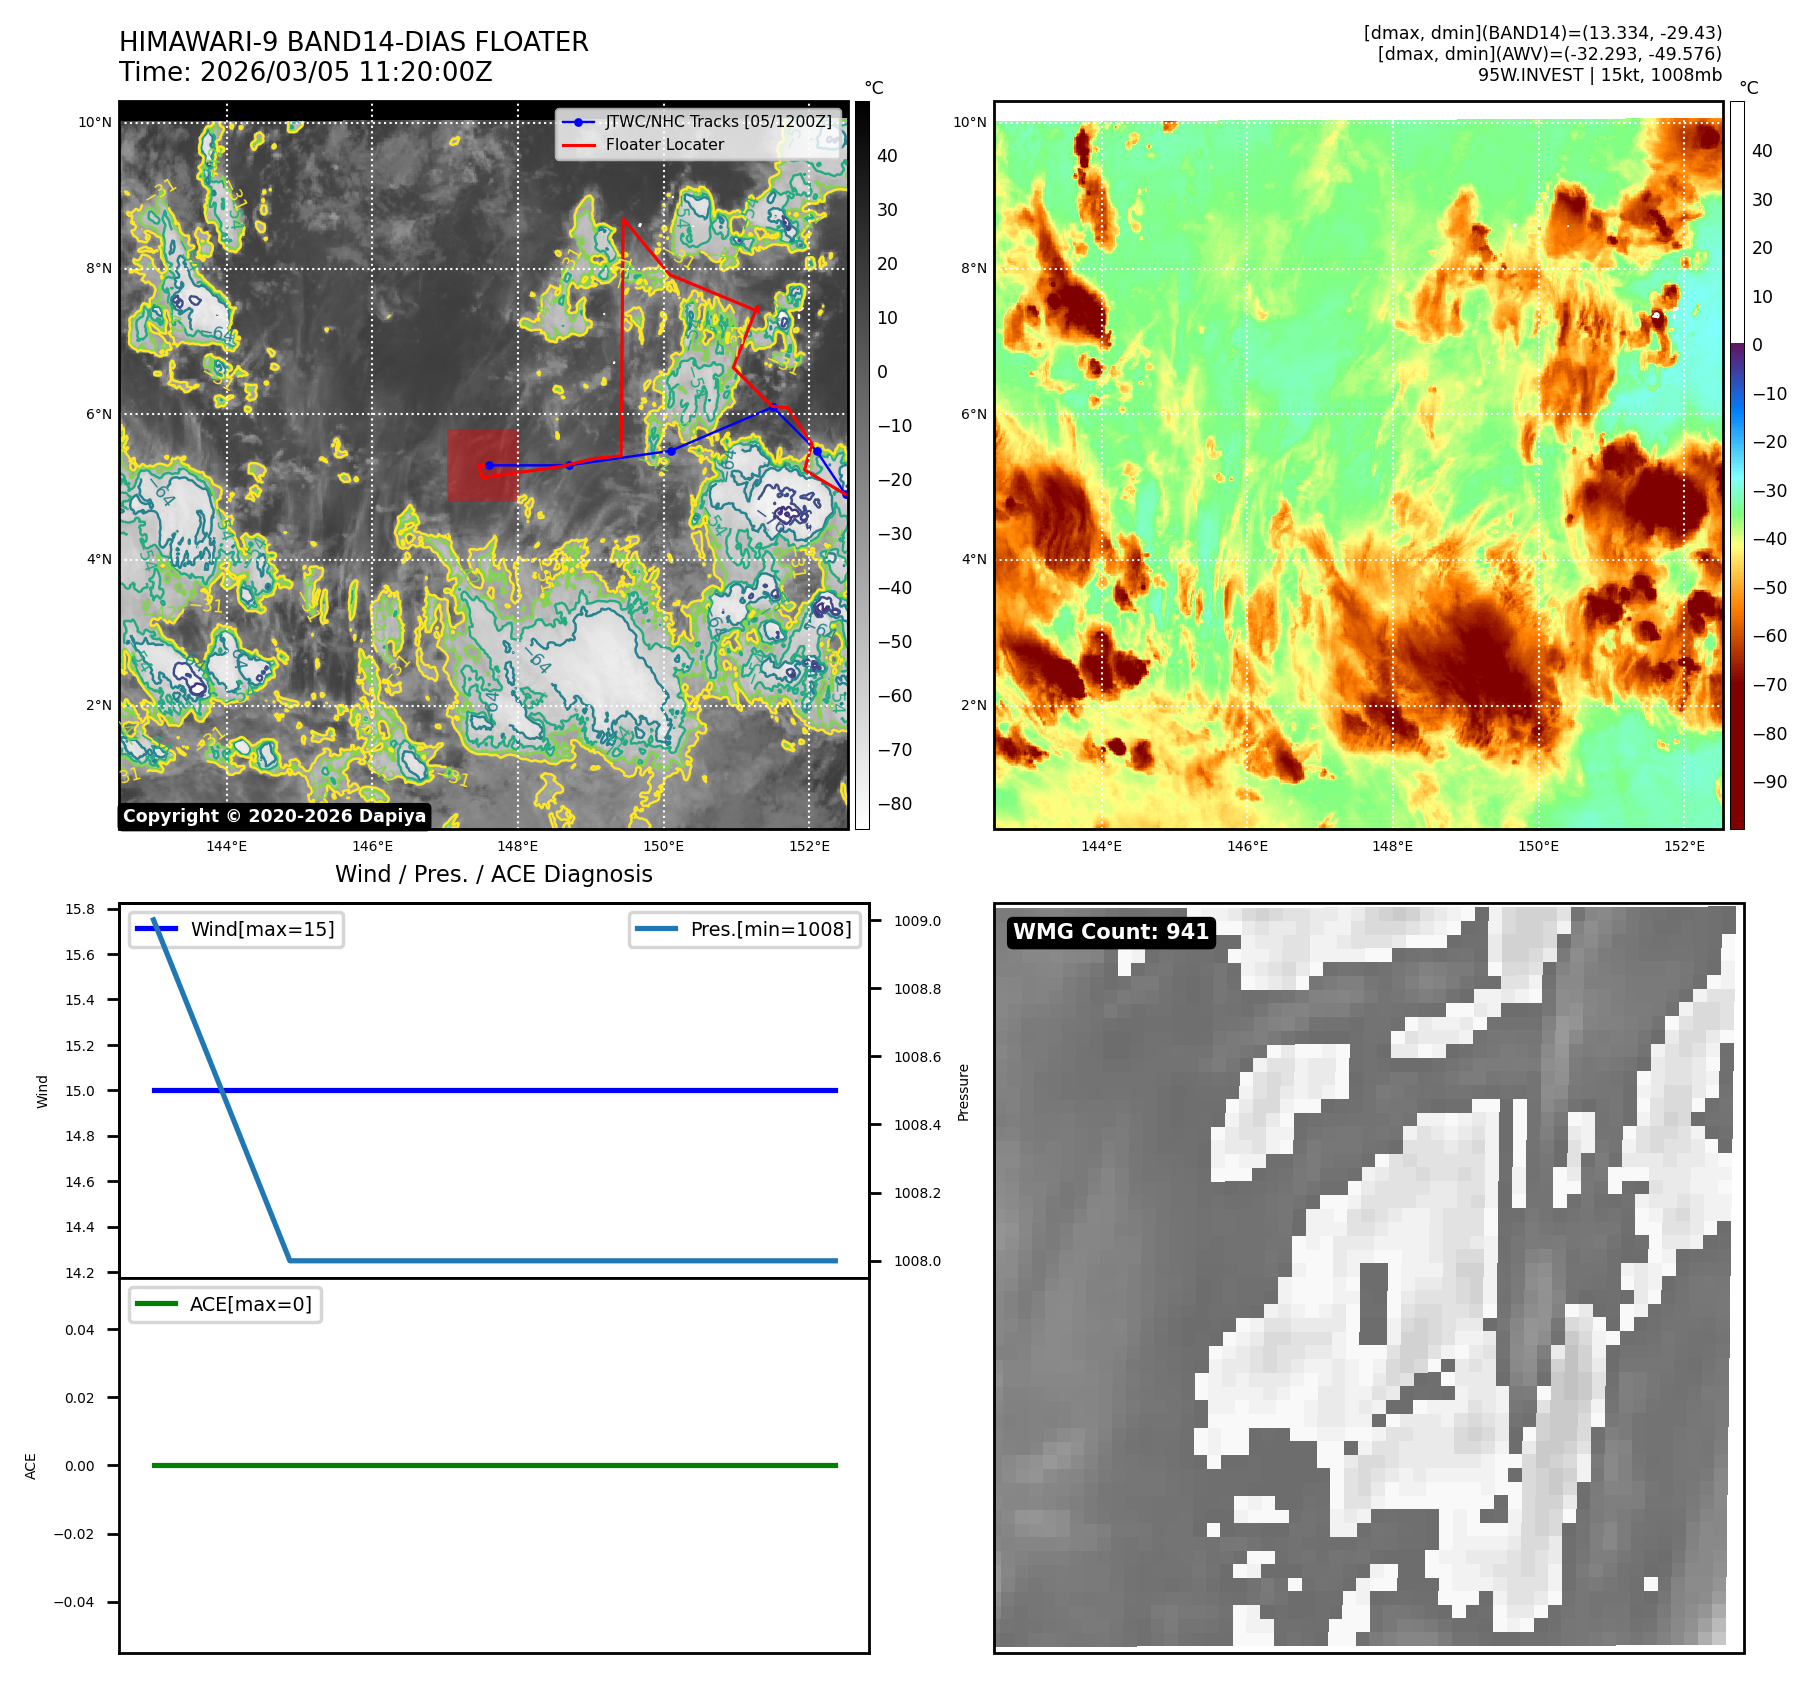Select the Time 2026/03/05 11:20:00Z text
Viewport: 1813px width, 1690px height.
click(x=305, y=72)
